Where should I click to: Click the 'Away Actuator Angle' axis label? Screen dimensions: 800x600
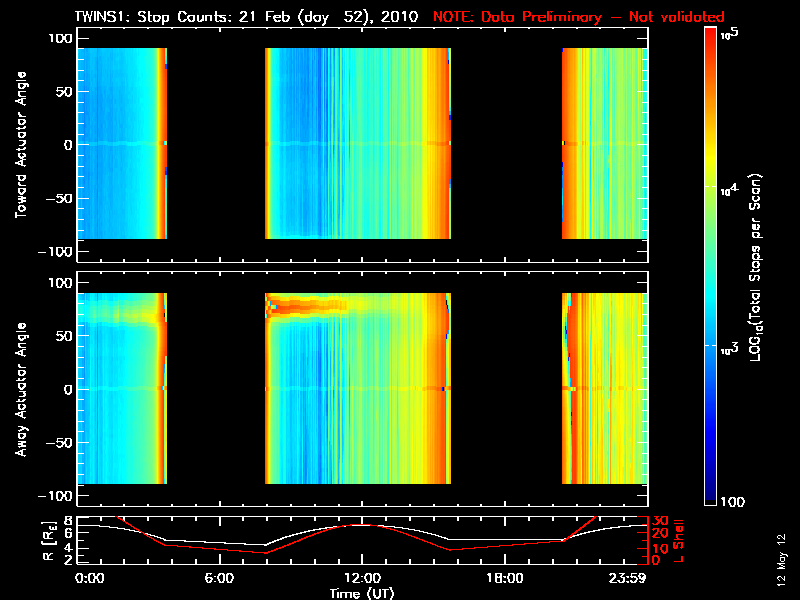[21, 389]
